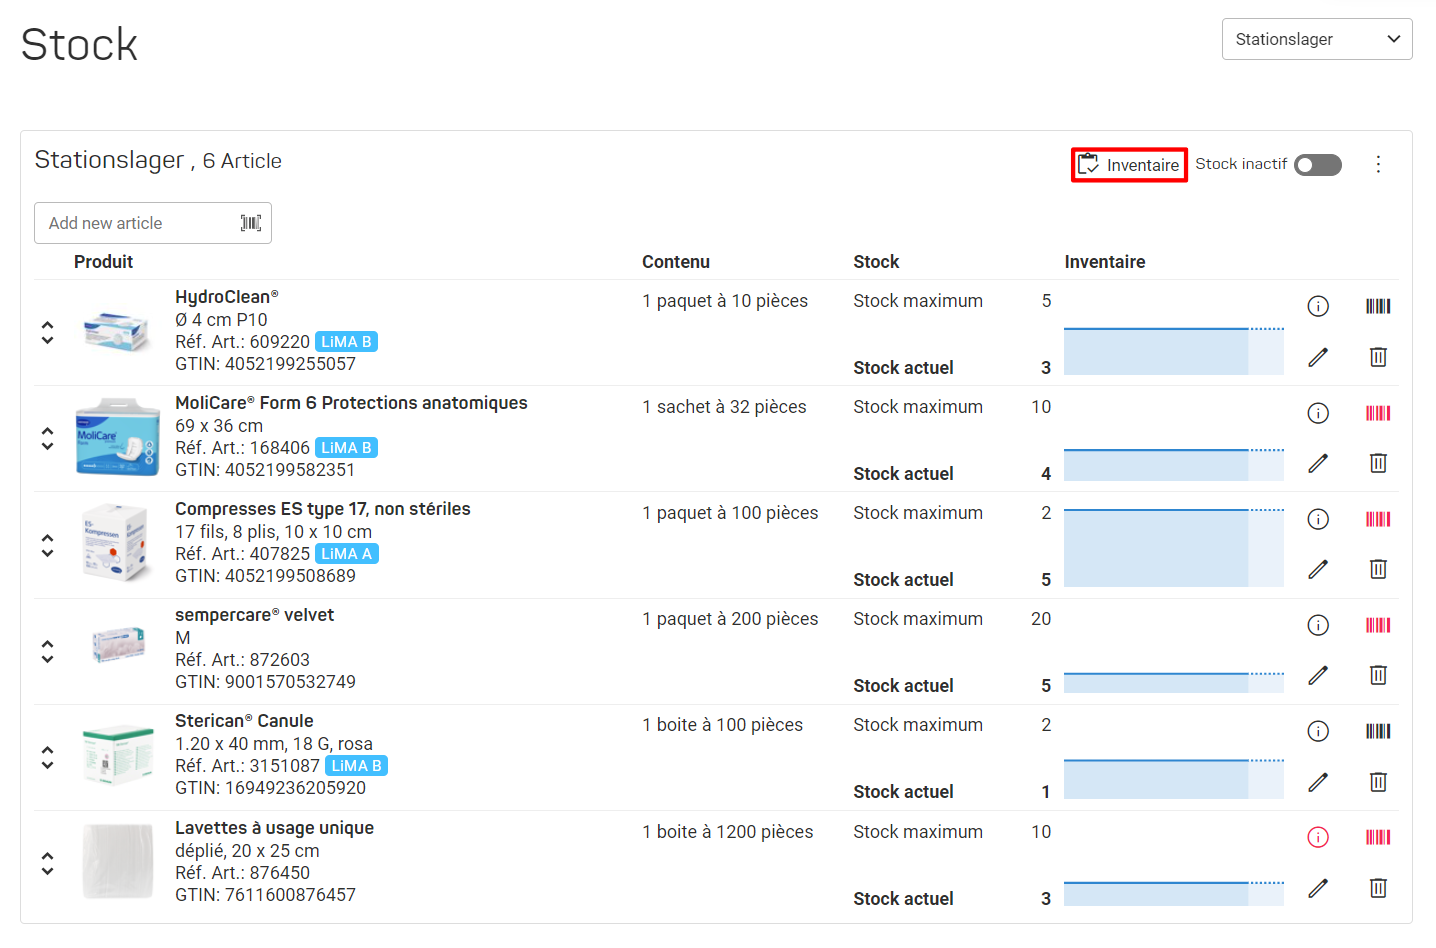View info for sempercare velvet
This screenshot has width=1436, height=948.
(1318, 625)
